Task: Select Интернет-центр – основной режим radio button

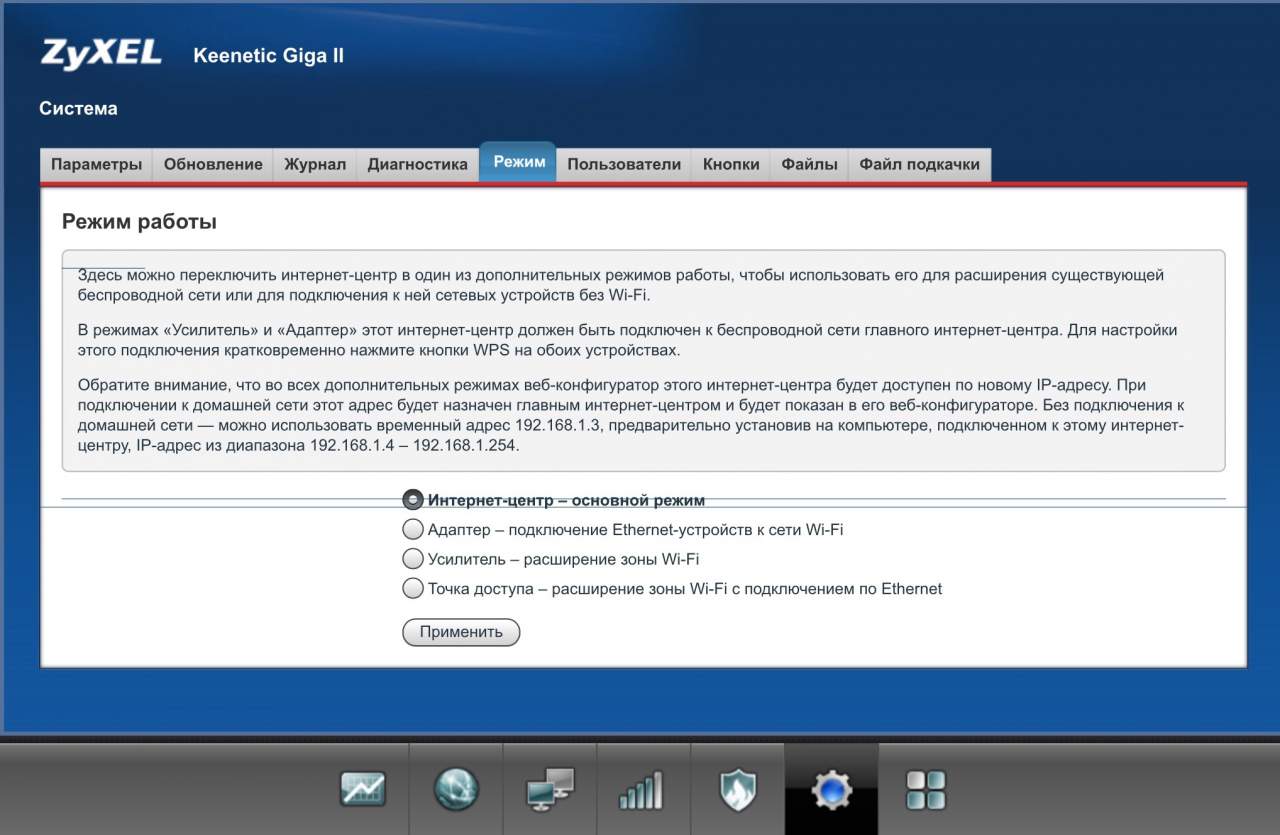Action: pos(412,500)
